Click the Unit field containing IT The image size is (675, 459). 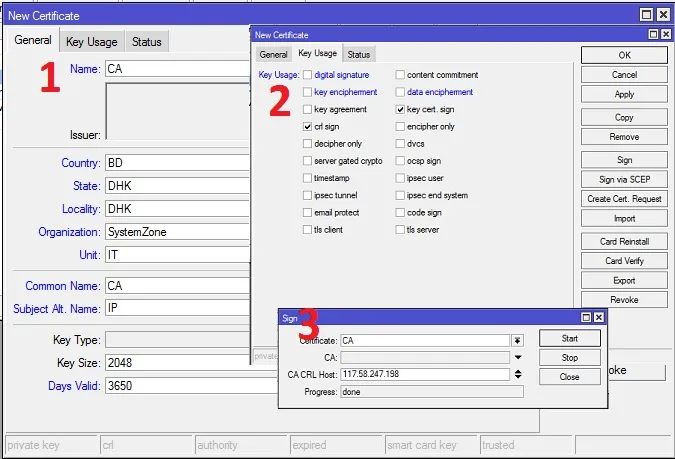click(177, 255)
